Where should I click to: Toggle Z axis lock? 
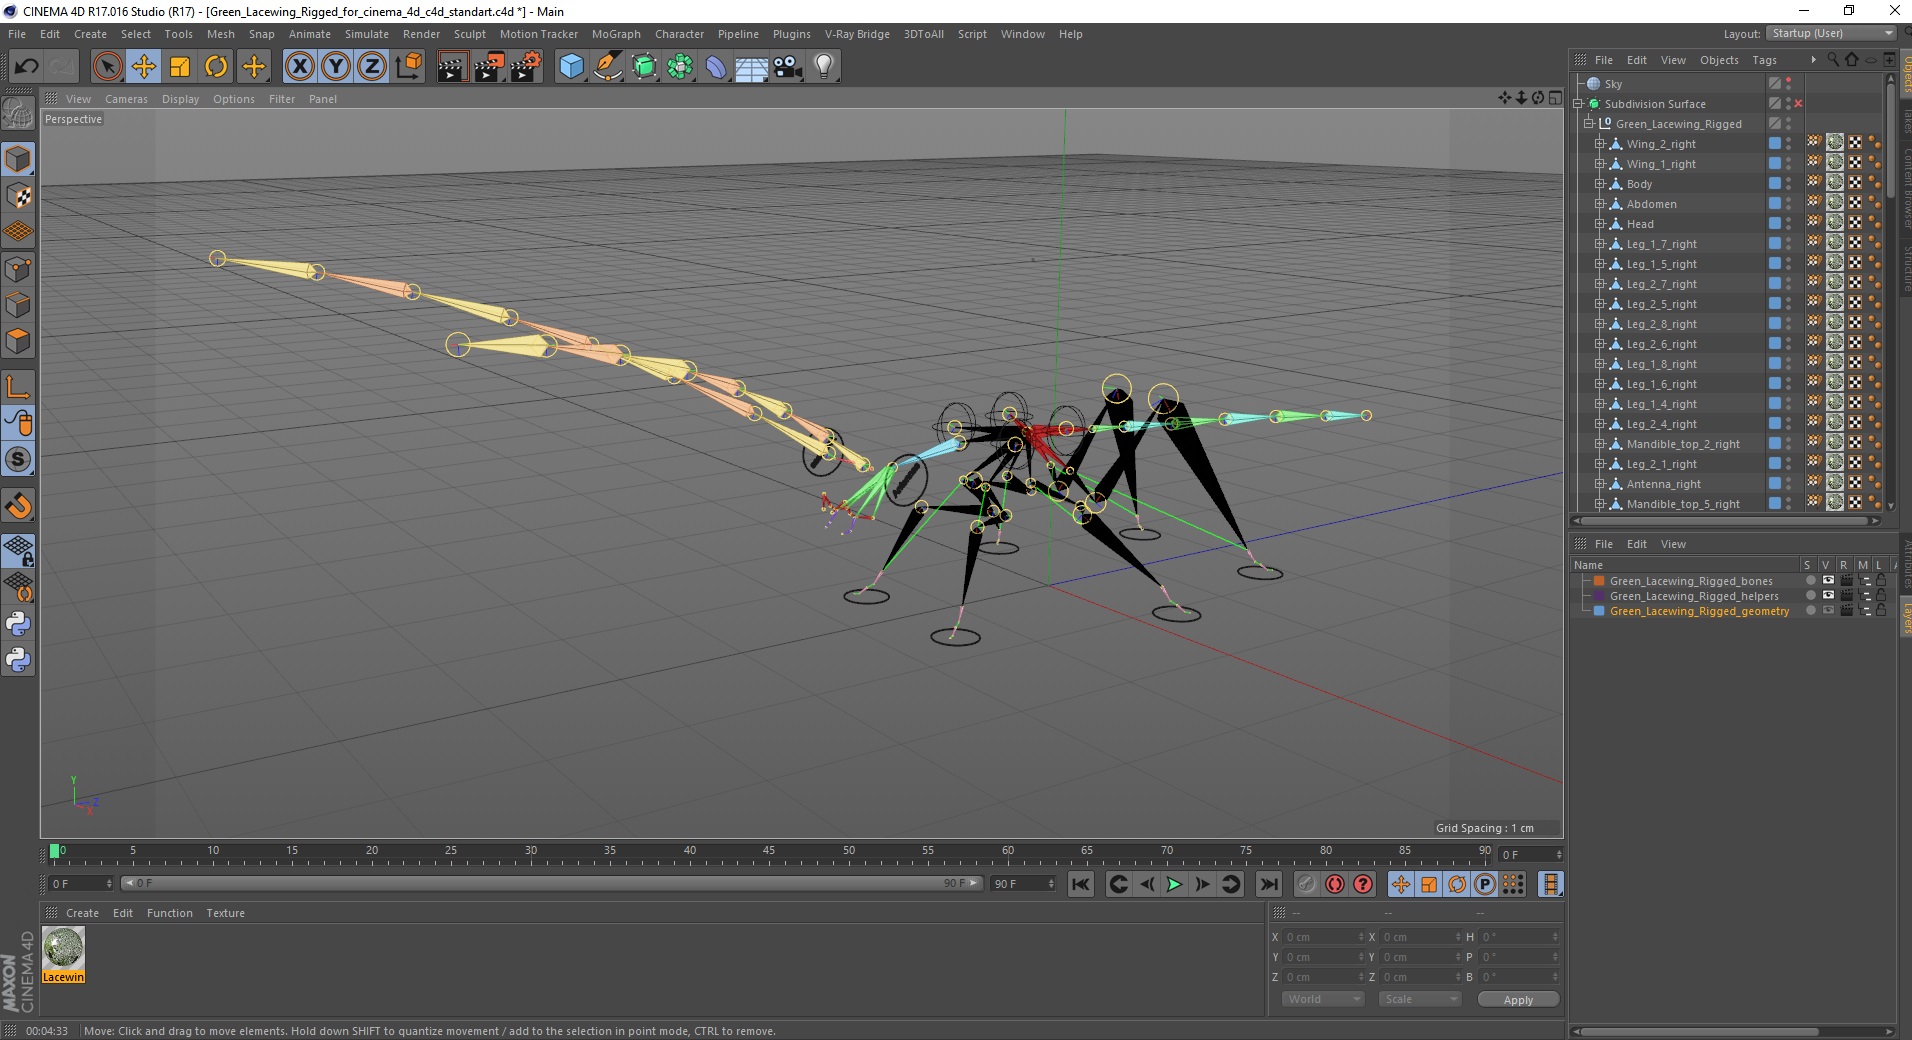coord(372,67)
